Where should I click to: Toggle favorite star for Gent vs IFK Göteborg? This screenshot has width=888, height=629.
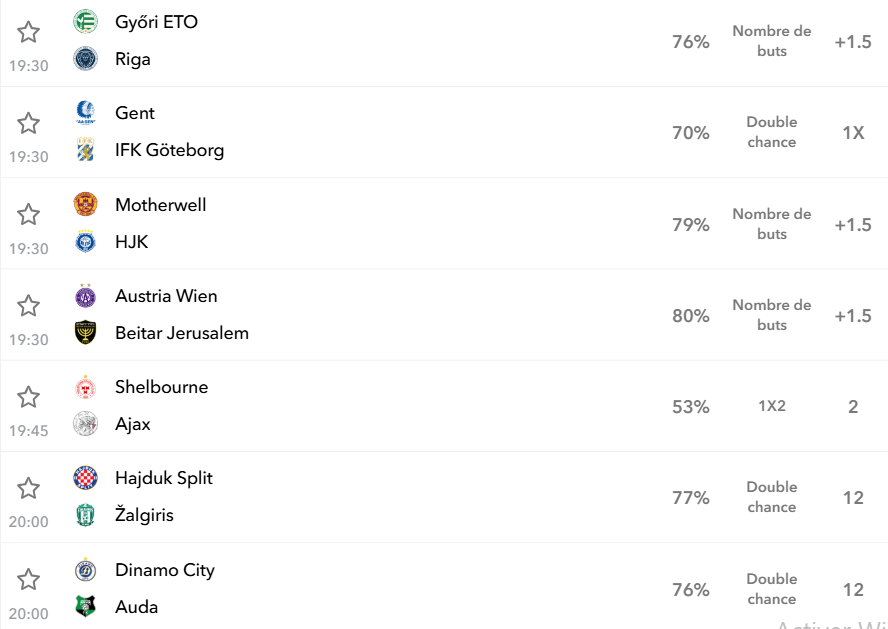click(x=28, y=123)
